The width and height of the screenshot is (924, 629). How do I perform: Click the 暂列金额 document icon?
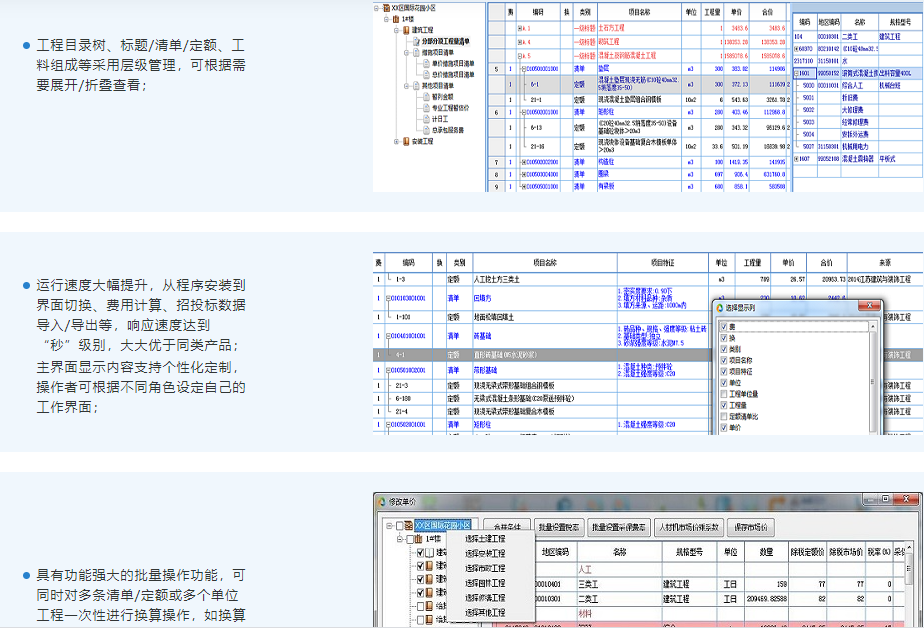[x=425, y=97]
